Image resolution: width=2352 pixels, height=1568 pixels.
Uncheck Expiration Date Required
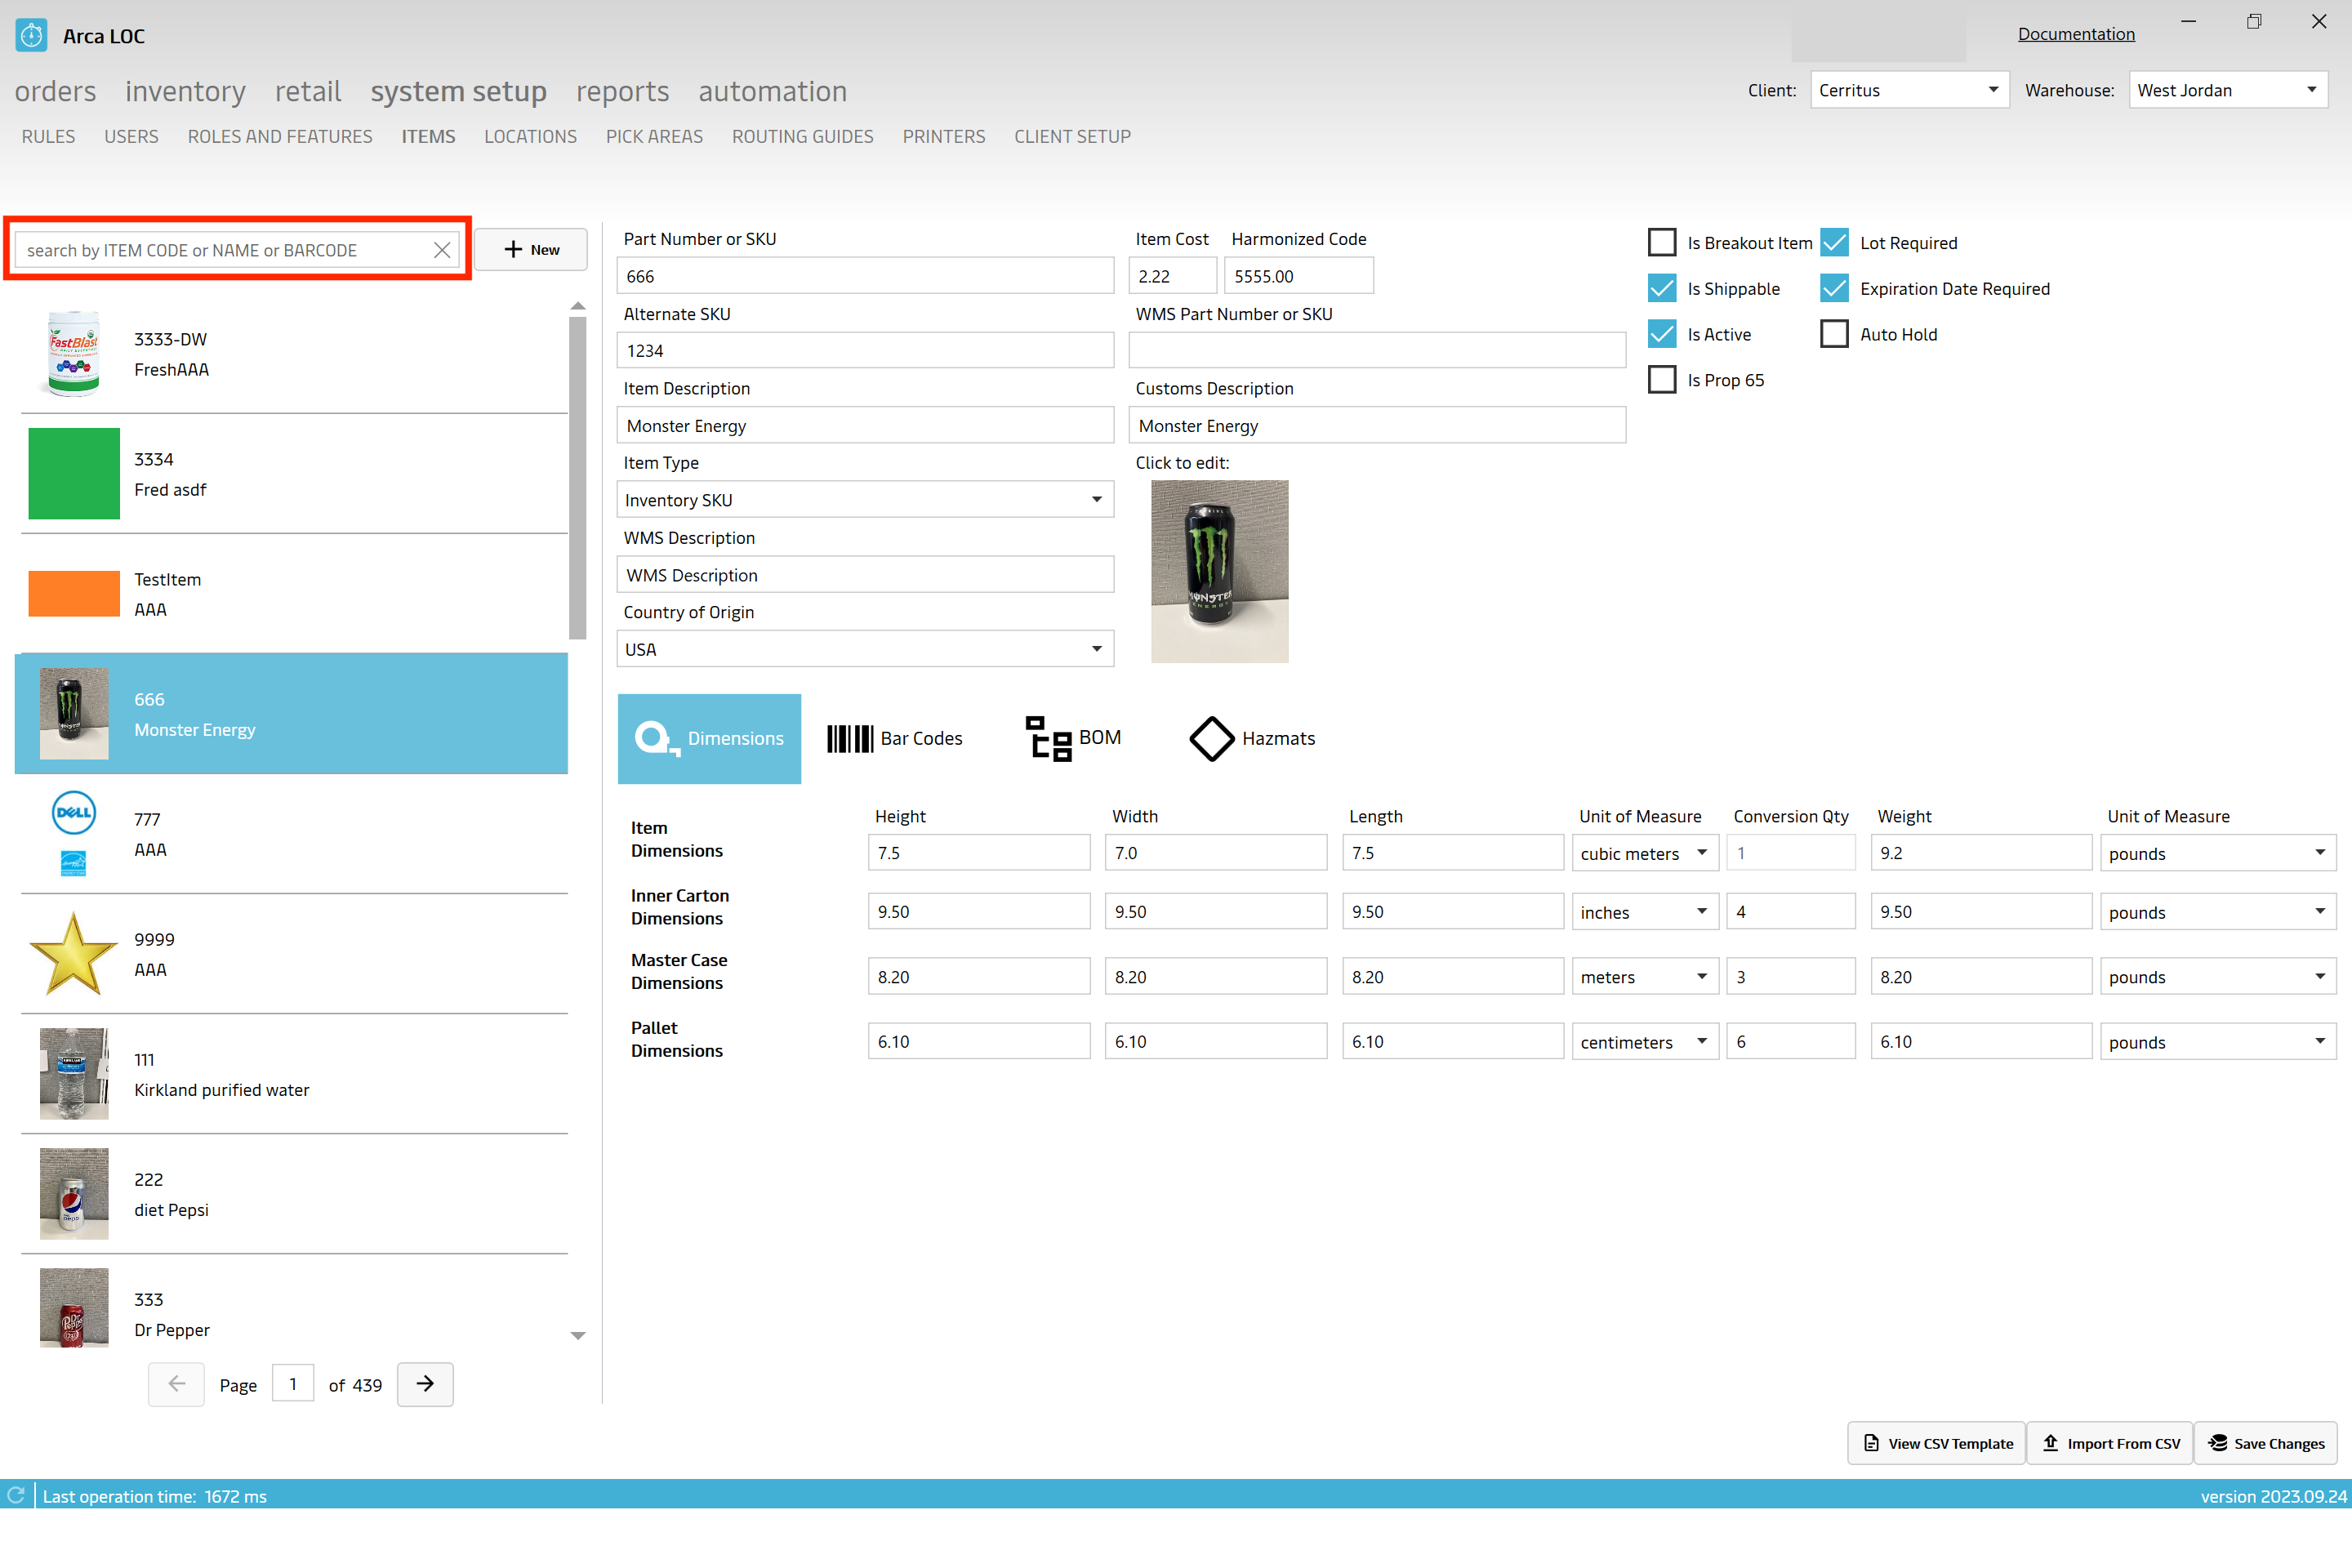click(x=1835, y=288)
